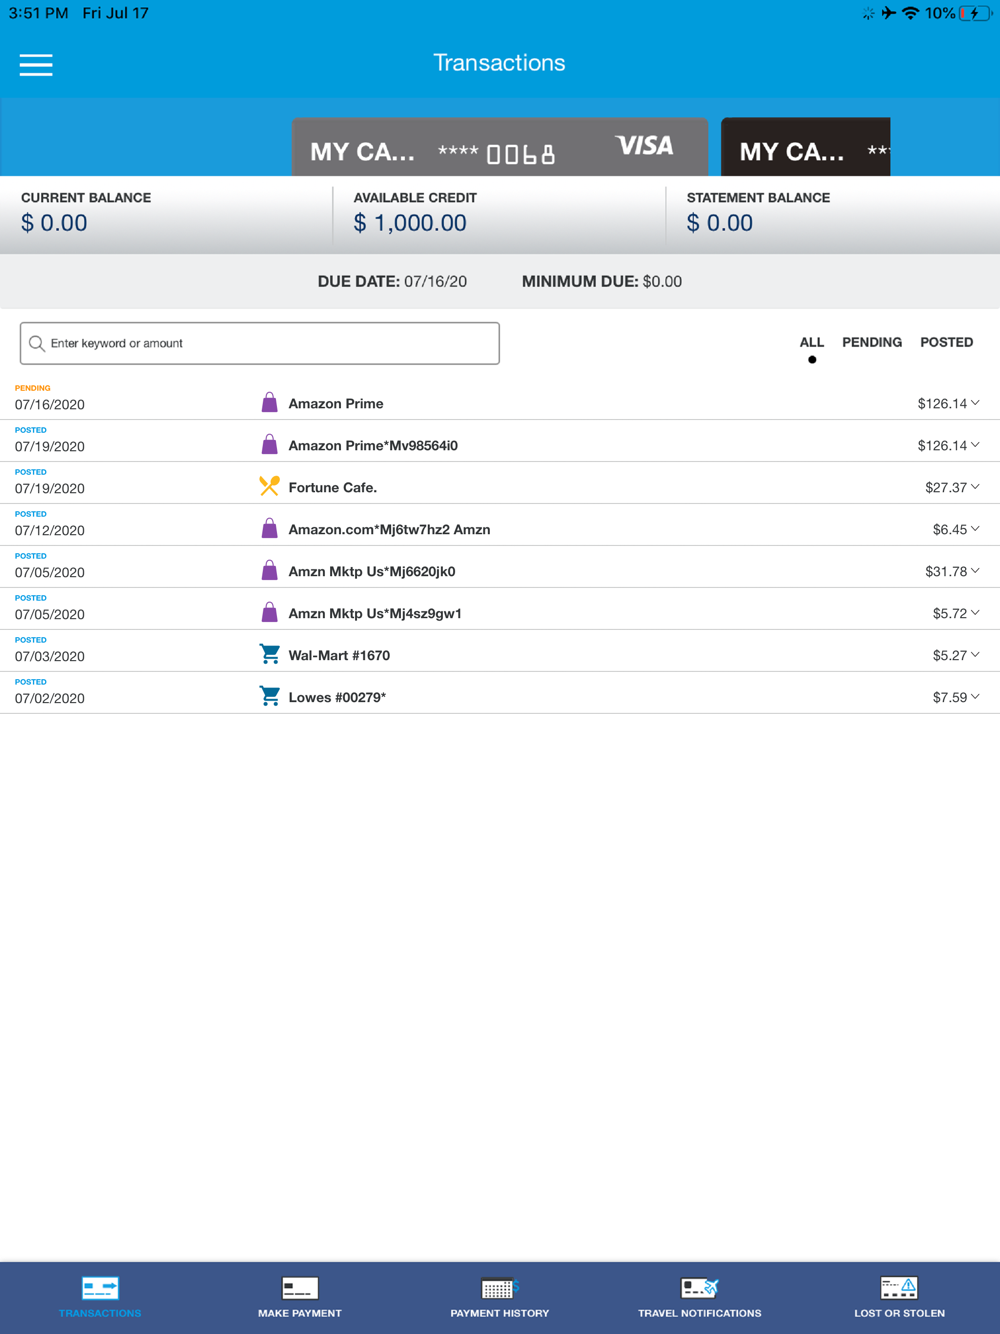Viewport: 1000px width, 1334px height.
Task: Tap the cart icon for Lowes #00279*
Action: click(x=269, y=697)
